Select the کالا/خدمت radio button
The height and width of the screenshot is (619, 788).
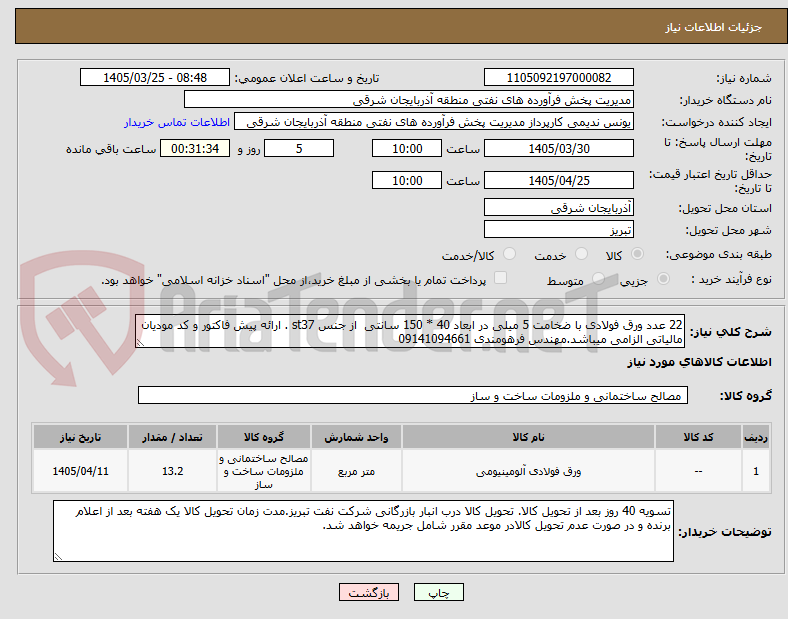point(509,254)
